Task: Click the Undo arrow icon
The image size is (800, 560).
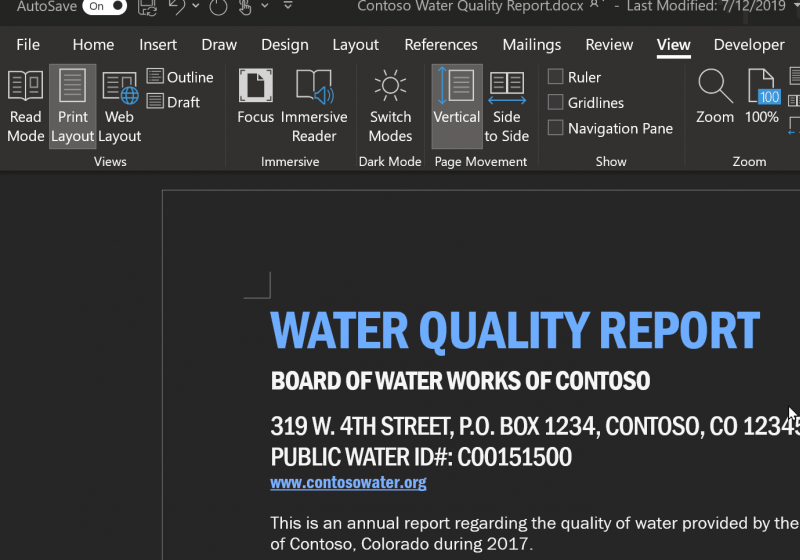Action: pos(177,7)
